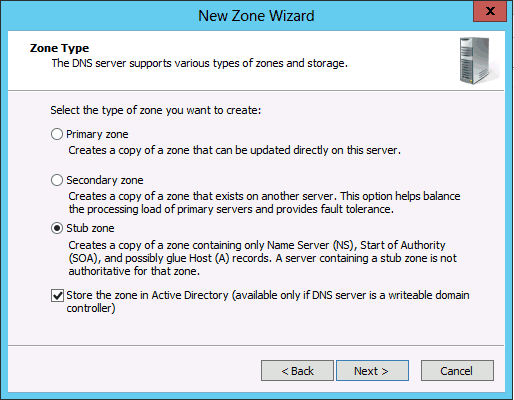Choose the Secondary zone radio button
This screenshot has height=400, width=514.
point(57,180)
